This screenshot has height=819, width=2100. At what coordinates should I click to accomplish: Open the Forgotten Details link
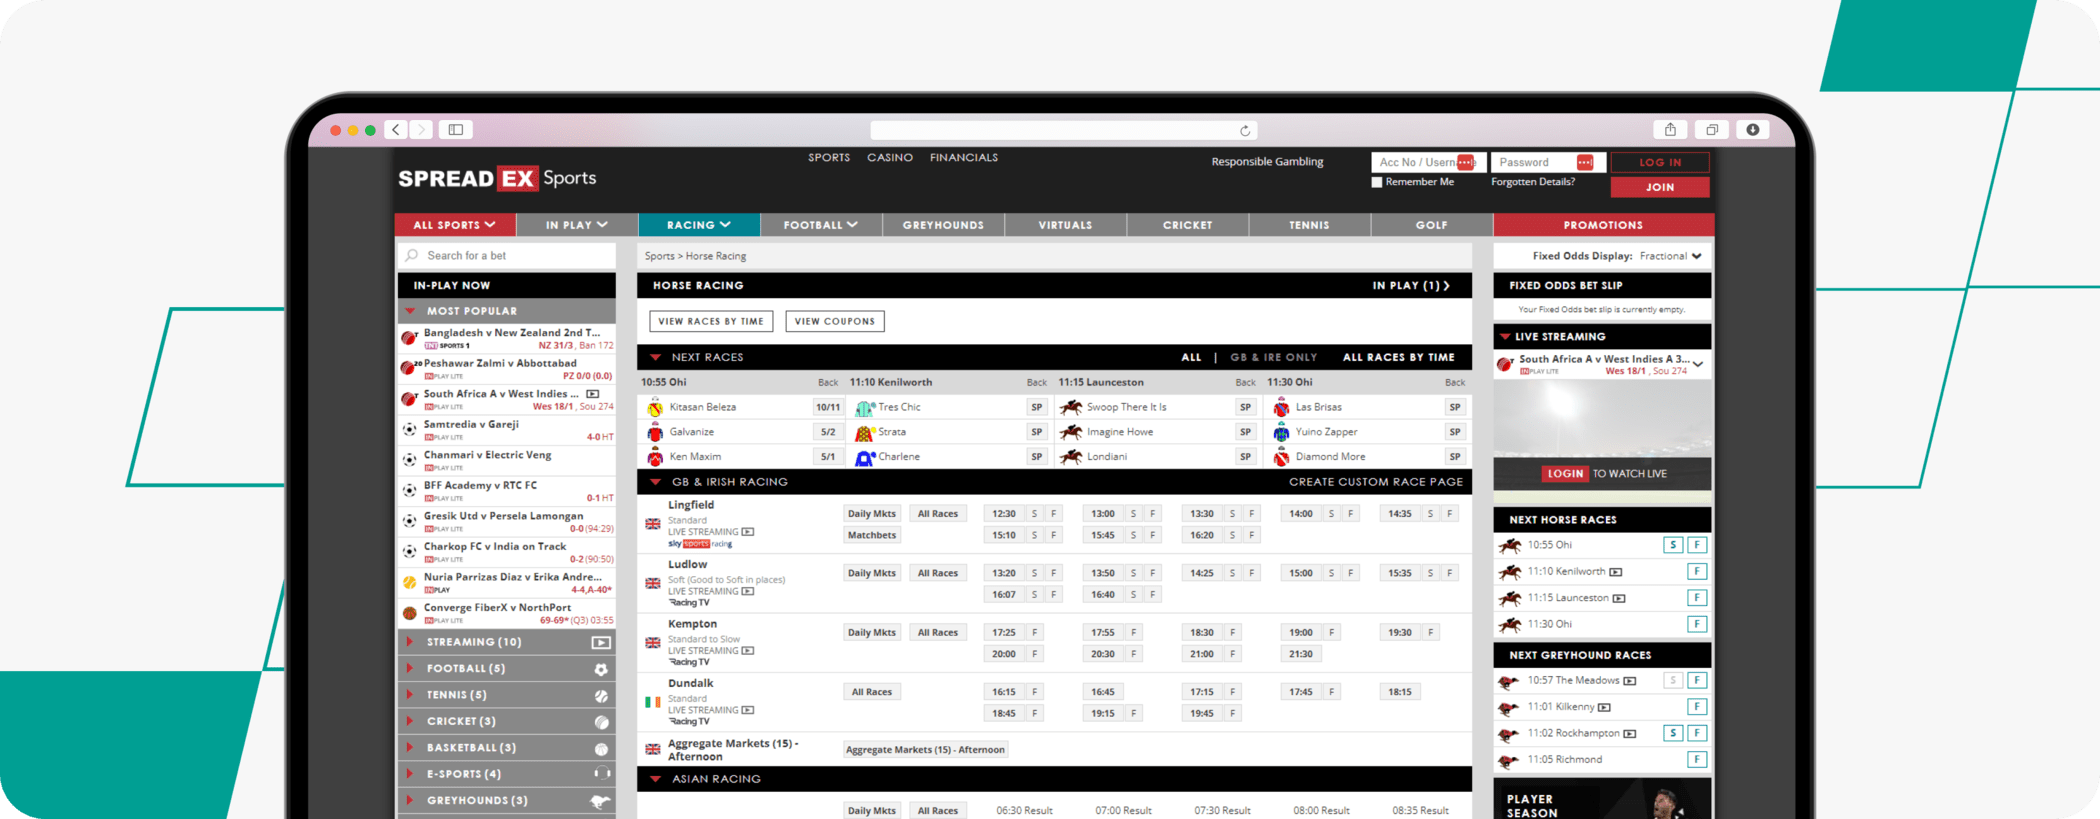pos(1533,182)
